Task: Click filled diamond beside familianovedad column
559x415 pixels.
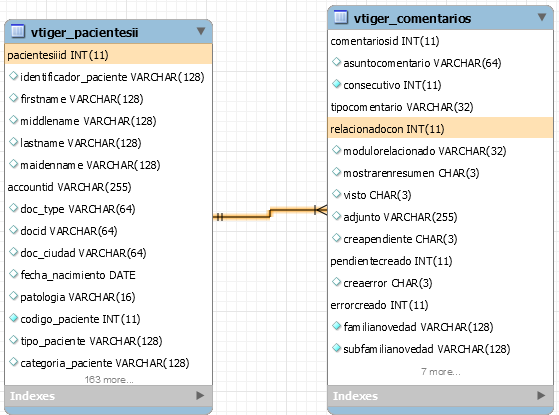Action: [336, 326]
